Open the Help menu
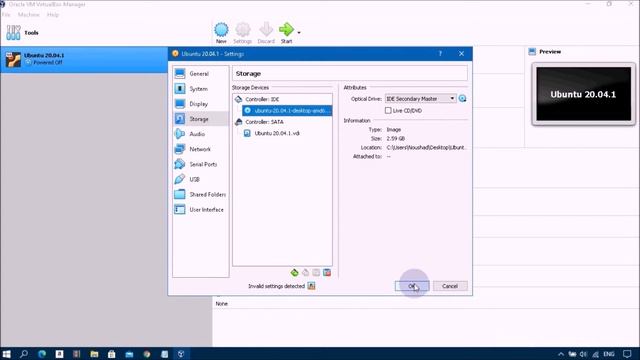 click(x=53, y=15)
